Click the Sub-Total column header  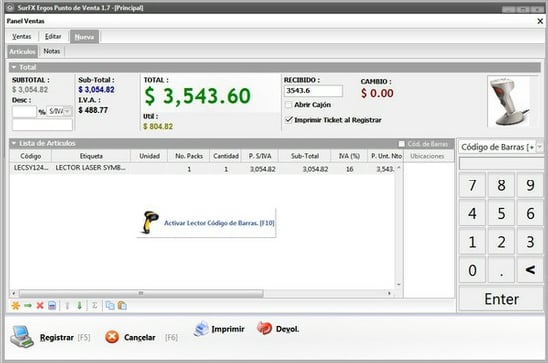click(x=305, y=156)
